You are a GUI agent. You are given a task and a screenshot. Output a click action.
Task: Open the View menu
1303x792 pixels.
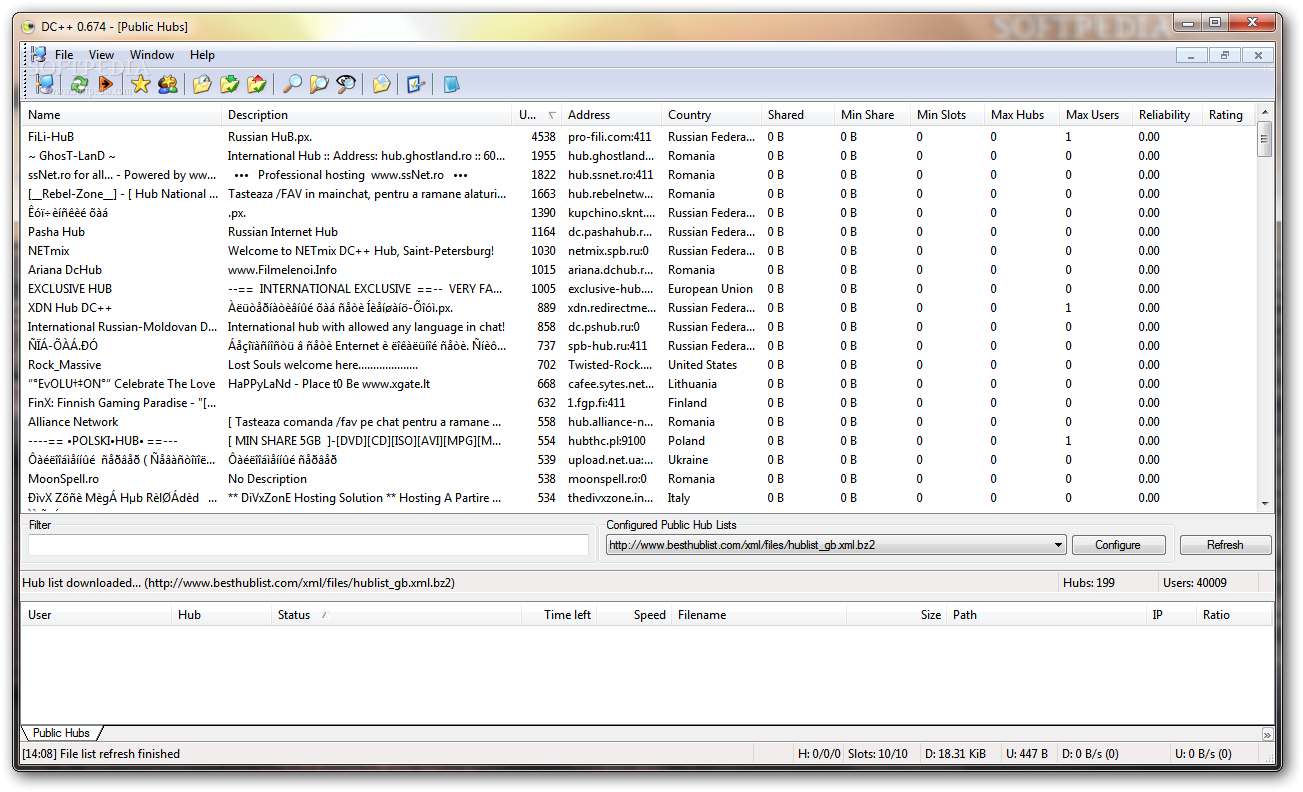click(x=101, y=55)
